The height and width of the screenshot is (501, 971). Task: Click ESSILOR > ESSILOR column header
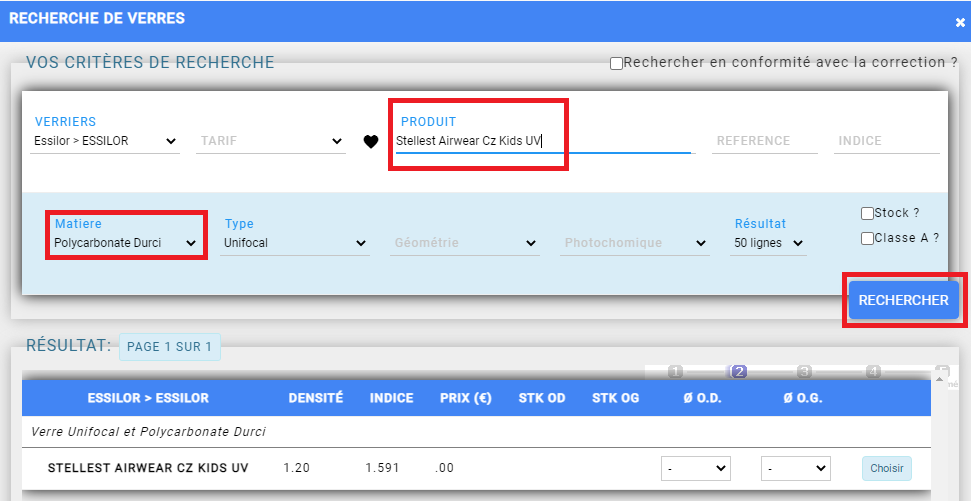(x=148, y=398)
